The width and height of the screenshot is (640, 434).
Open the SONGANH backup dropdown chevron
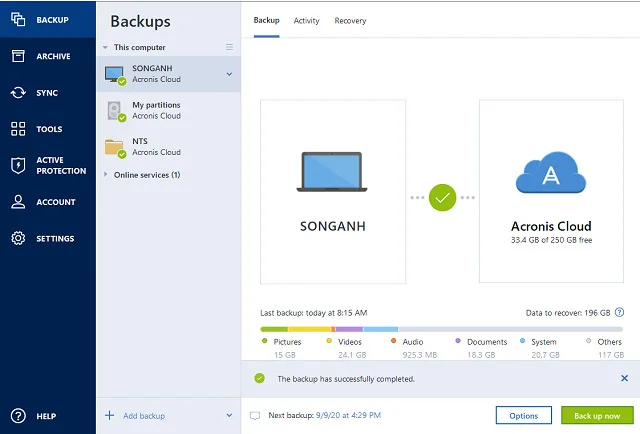pyautogui.click(x=229, y=74)
